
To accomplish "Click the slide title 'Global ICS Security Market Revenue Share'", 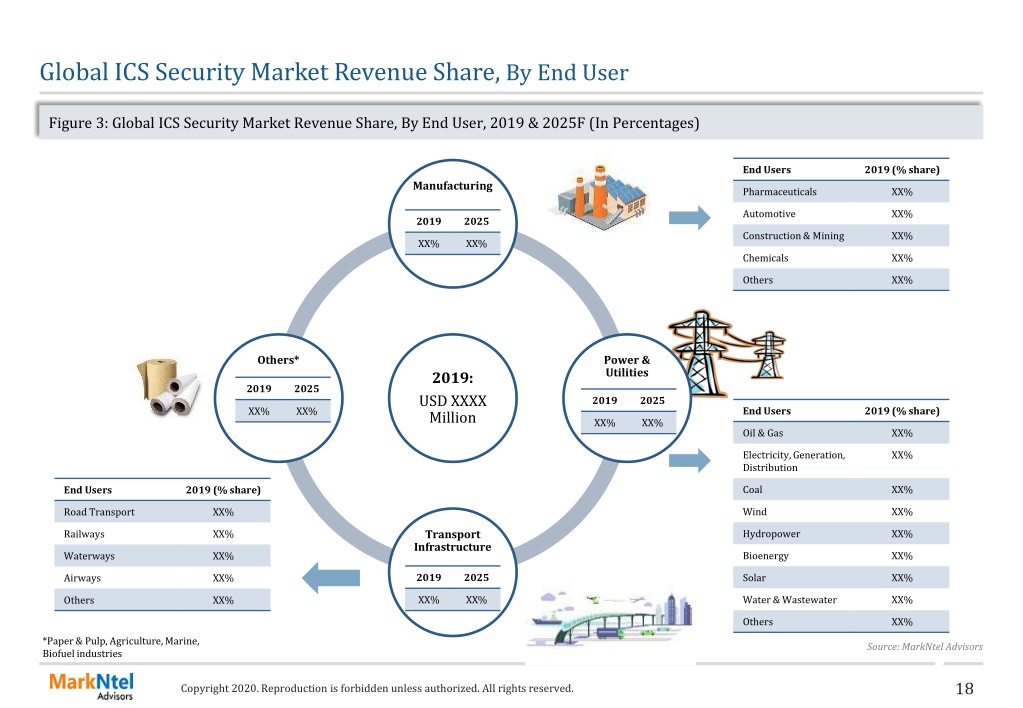I will click(269, 72).
